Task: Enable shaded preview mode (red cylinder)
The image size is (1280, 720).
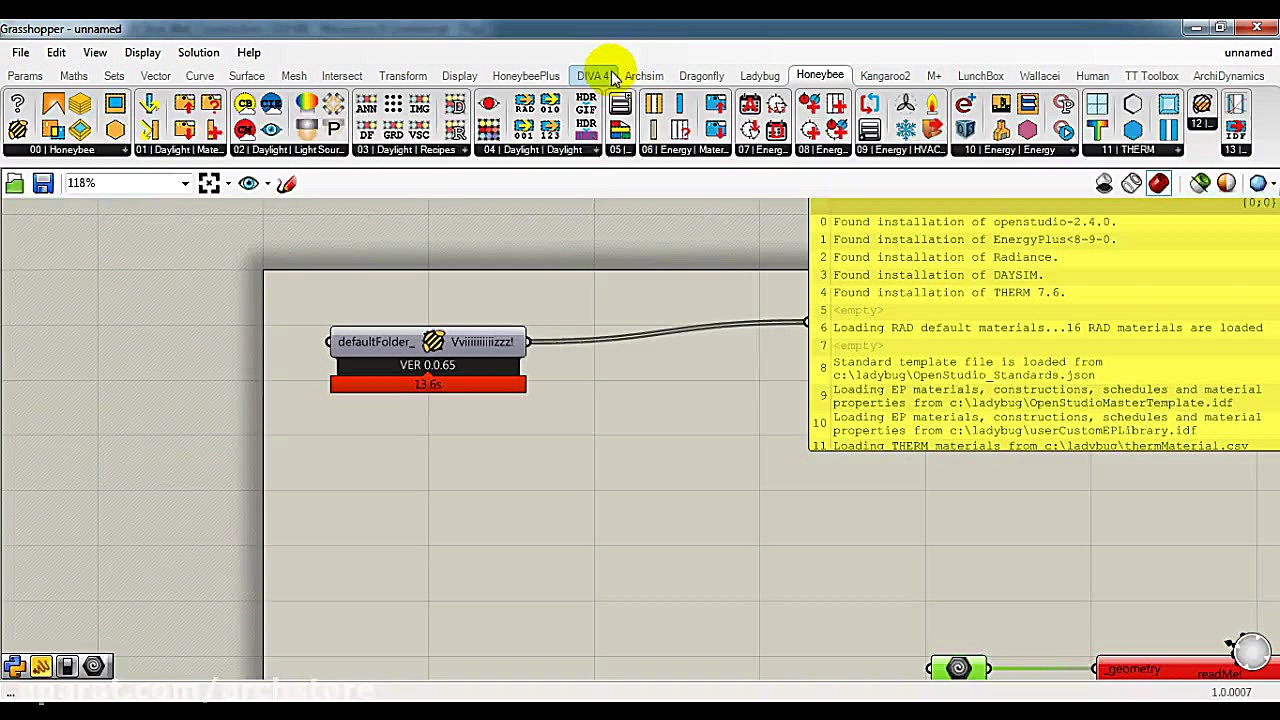Action: pyautogui.click(x=1159, y=183)
